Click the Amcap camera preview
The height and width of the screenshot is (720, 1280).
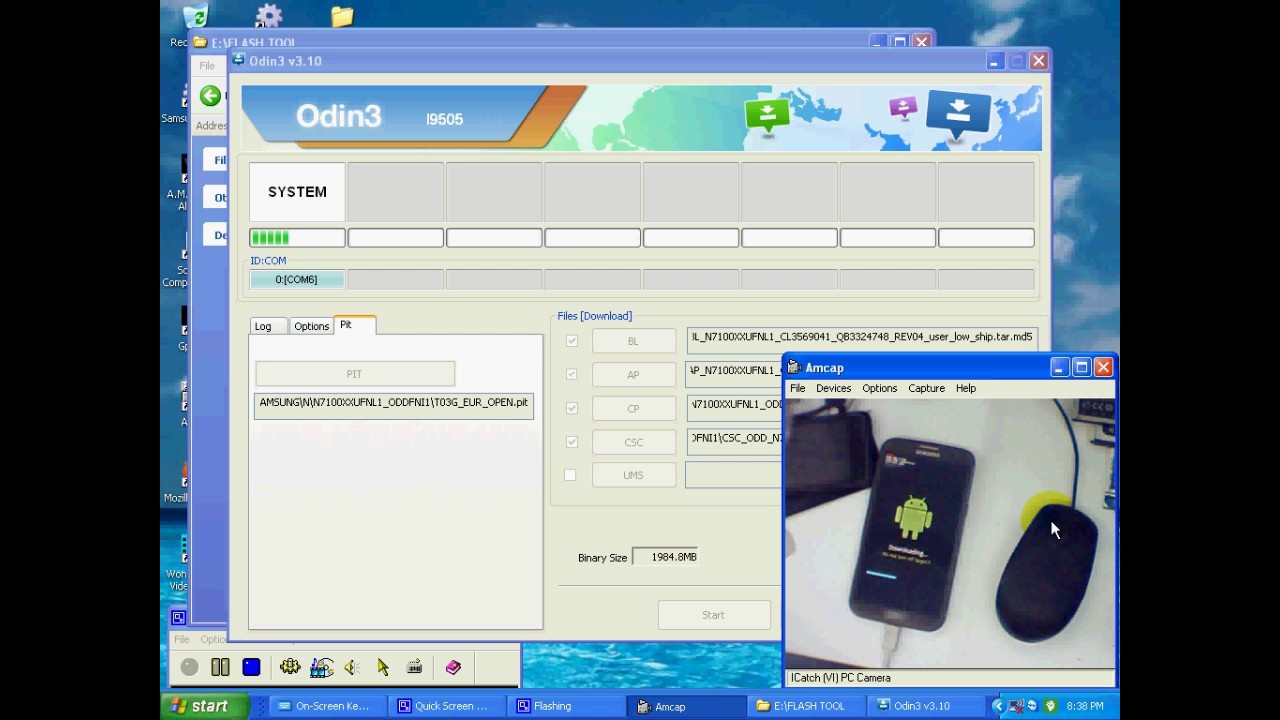950,533
